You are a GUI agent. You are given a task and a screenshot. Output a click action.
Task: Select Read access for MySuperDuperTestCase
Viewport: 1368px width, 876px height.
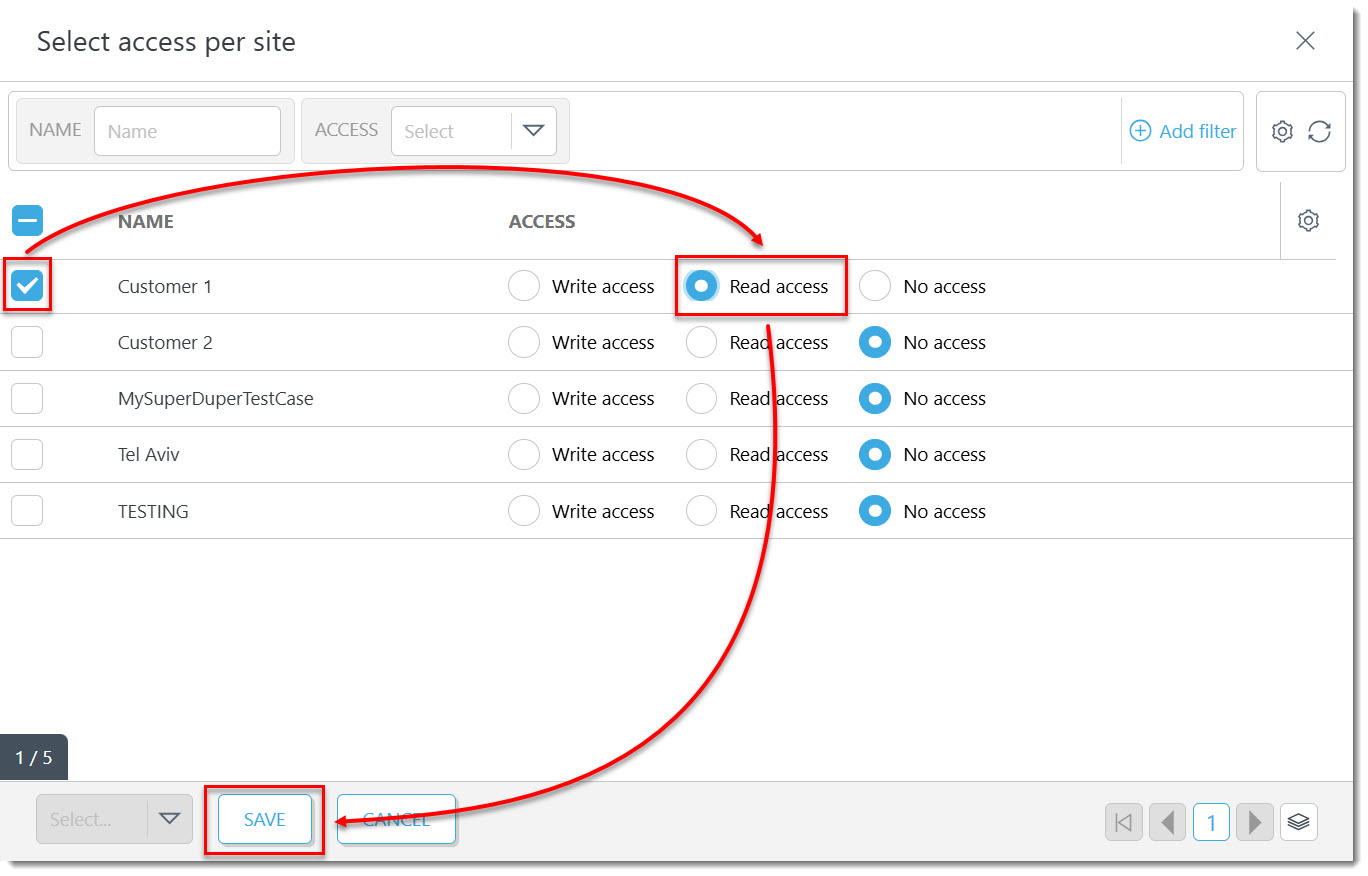701,398
